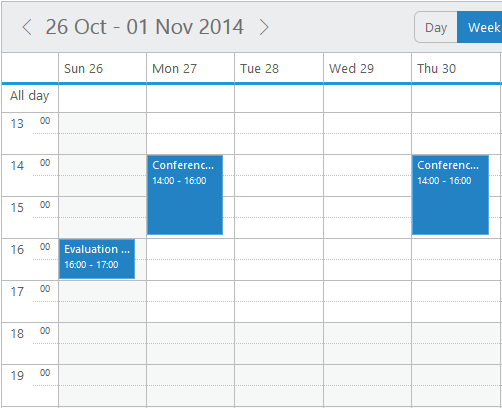Open the date range picker 26 Oct - 01 Nov 2014

click(145, 27)
